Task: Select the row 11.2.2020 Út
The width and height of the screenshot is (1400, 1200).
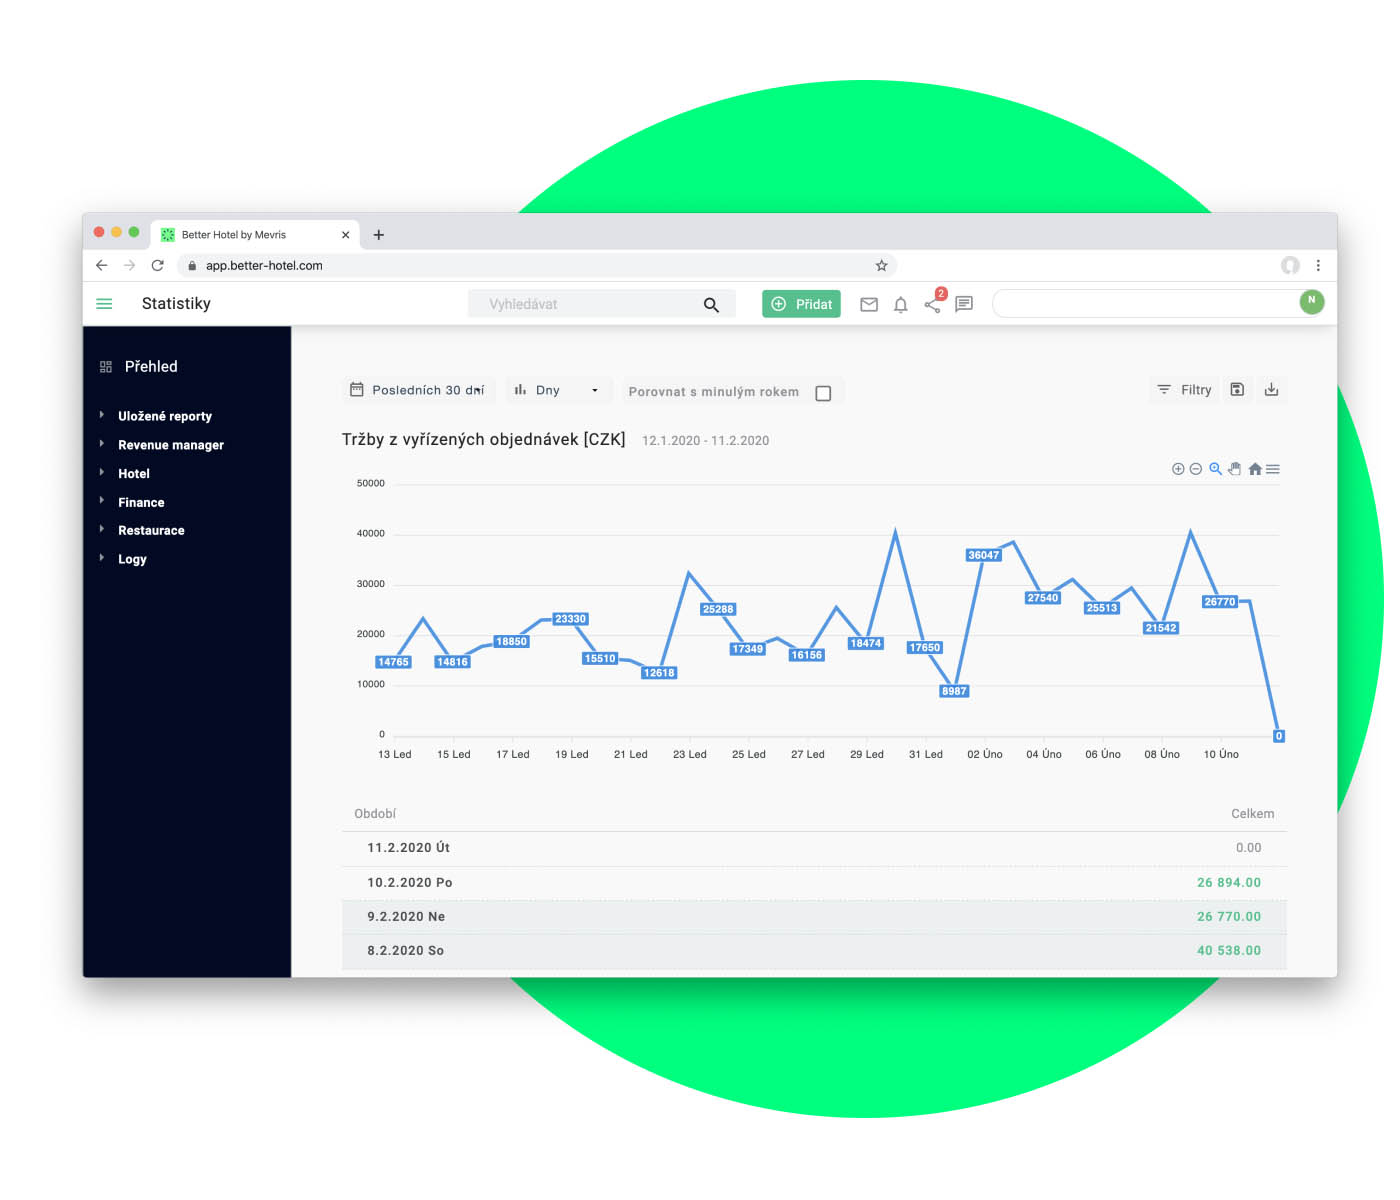Action: coord(814,848)
